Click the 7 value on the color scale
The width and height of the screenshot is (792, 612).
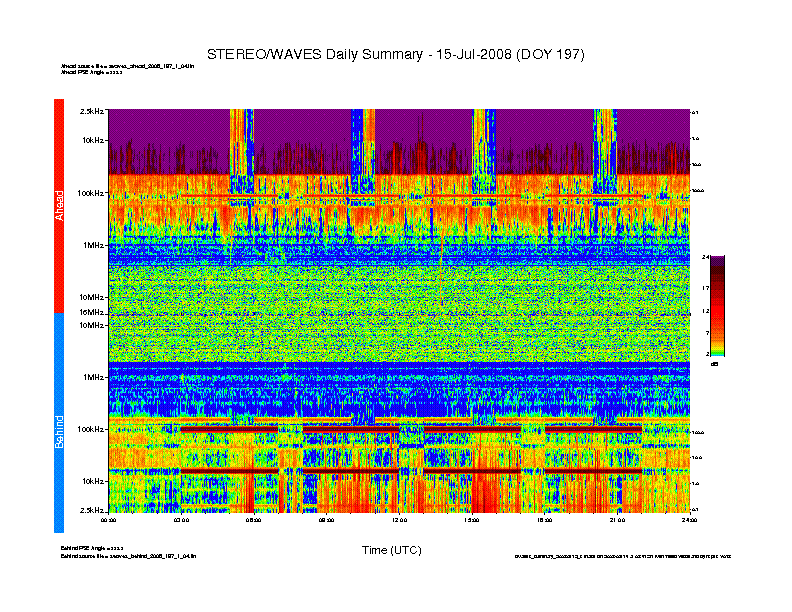click(707, 333)
